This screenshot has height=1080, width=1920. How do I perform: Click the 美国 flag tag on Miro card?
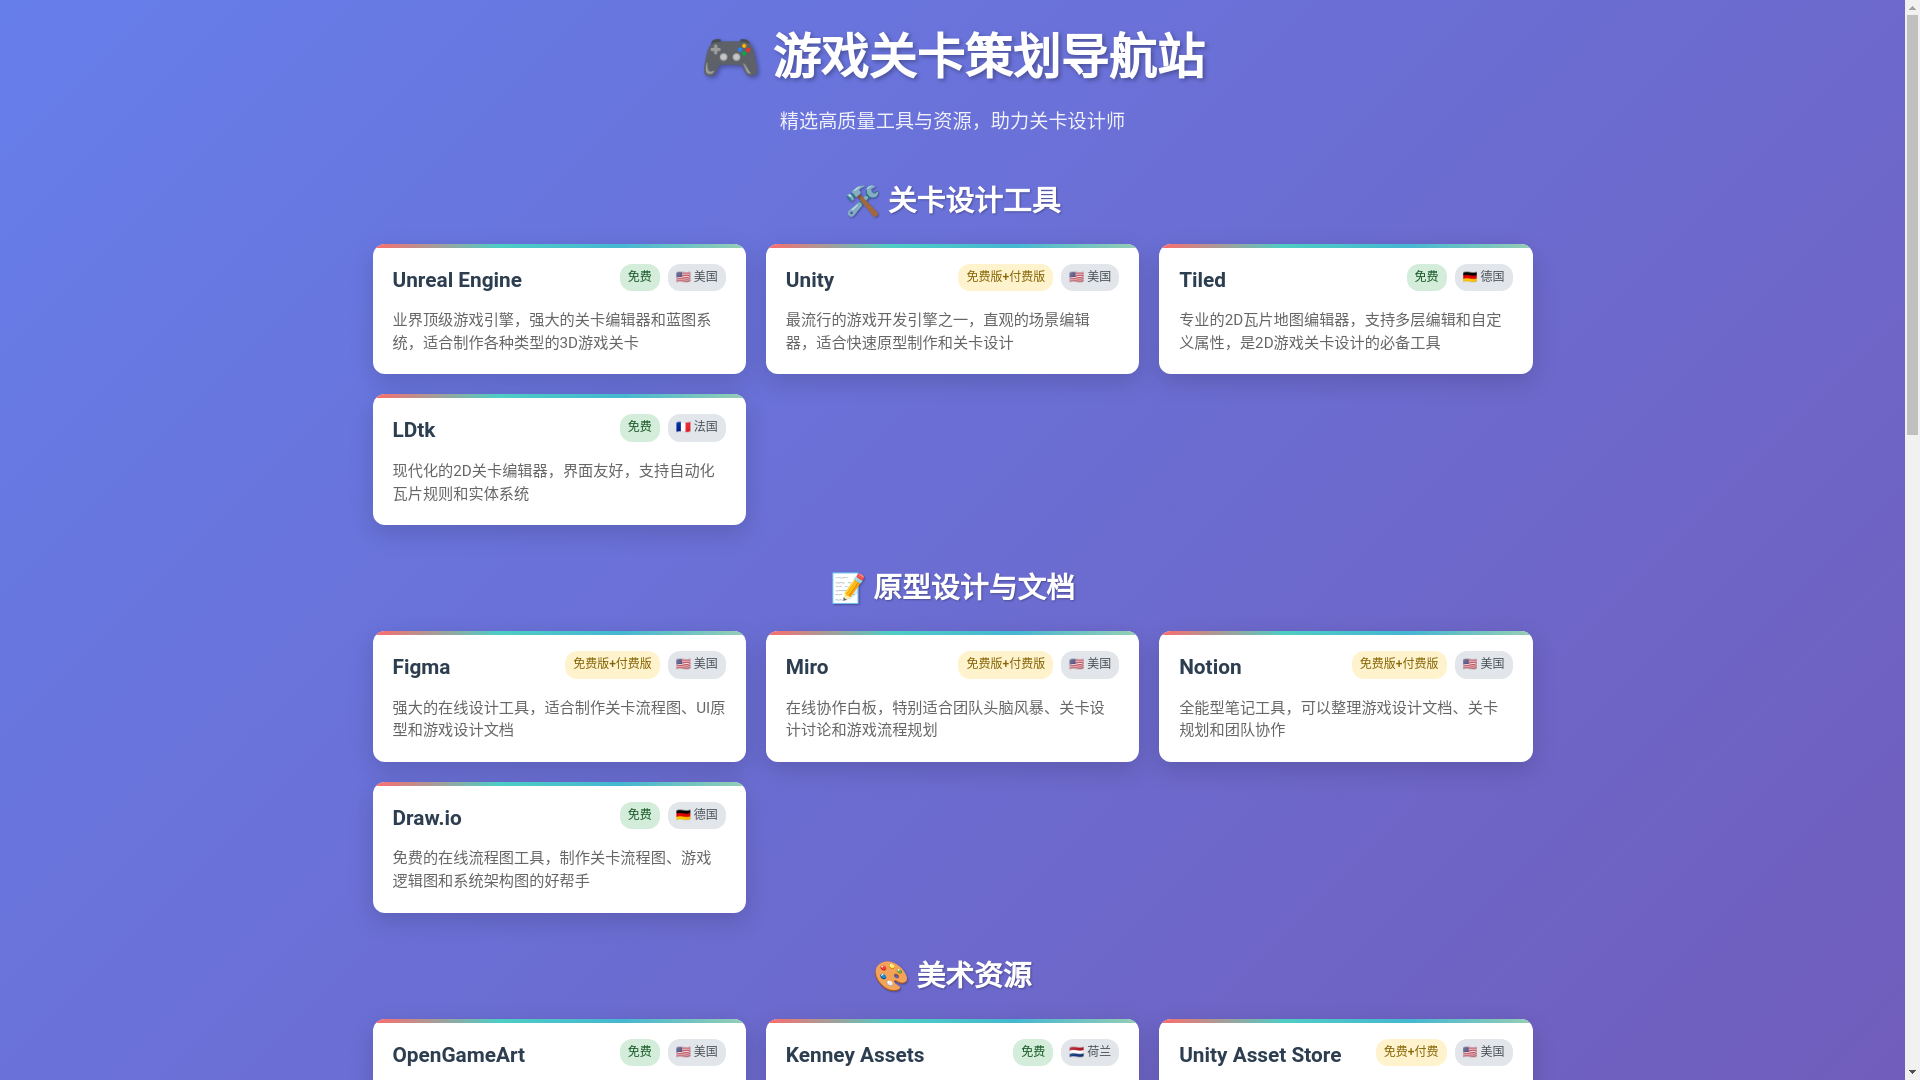click(x=1090, y=665)
